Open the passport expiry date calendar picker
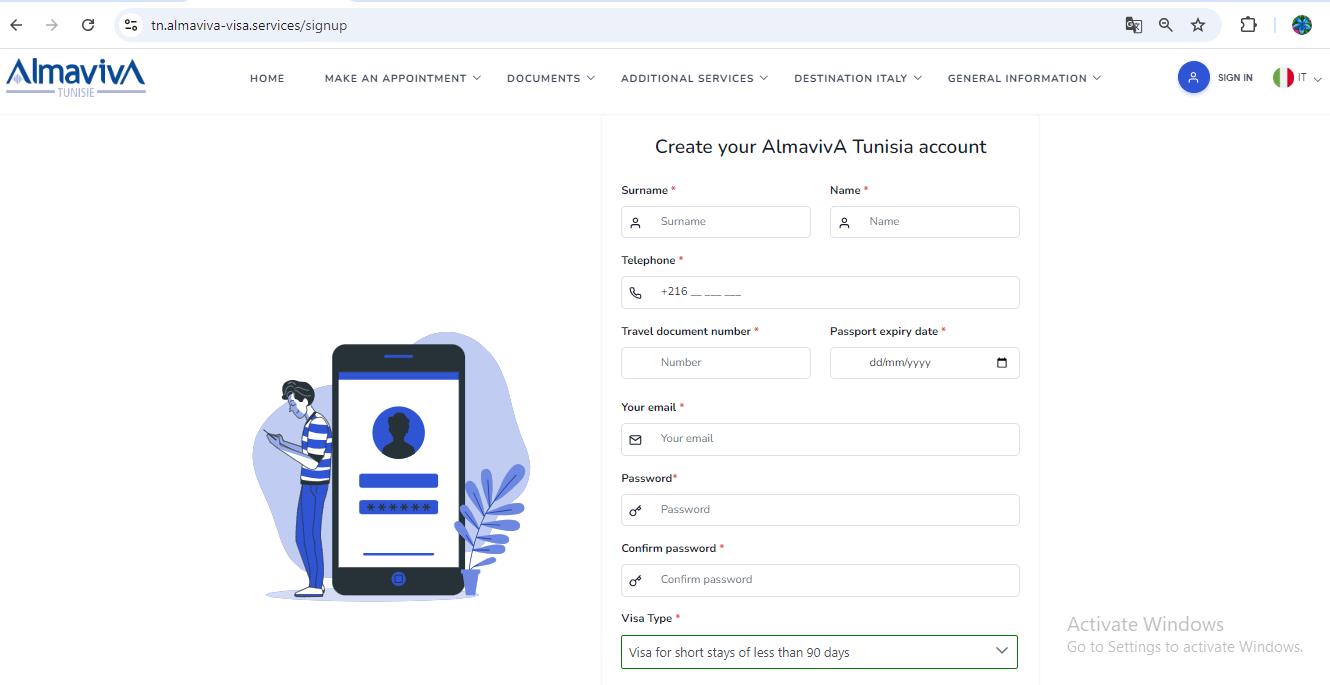Viewport: 1330px width, 685px height. tap(1002, 363)
